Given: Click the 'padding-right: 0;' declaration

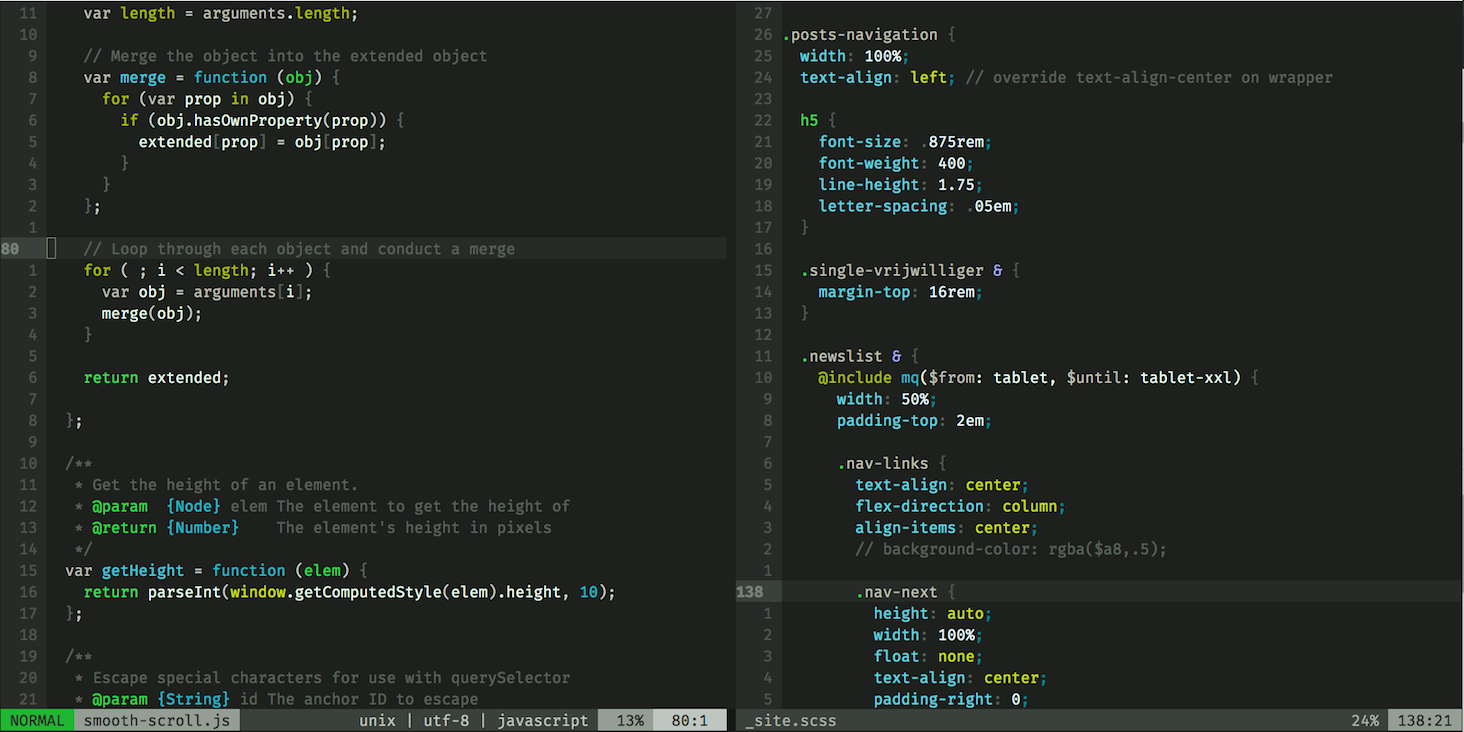Looking at the screenshot, I should pyautogui.click(x=952, y=699).
